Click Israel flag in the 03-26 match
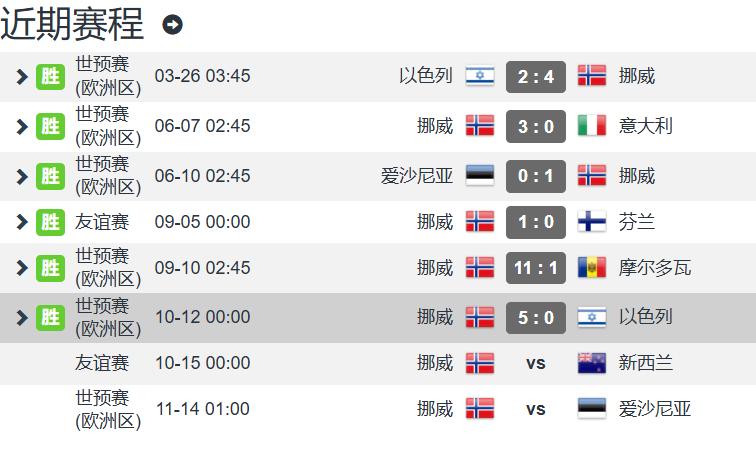The image size is (756, 449). tap(480, 76)
